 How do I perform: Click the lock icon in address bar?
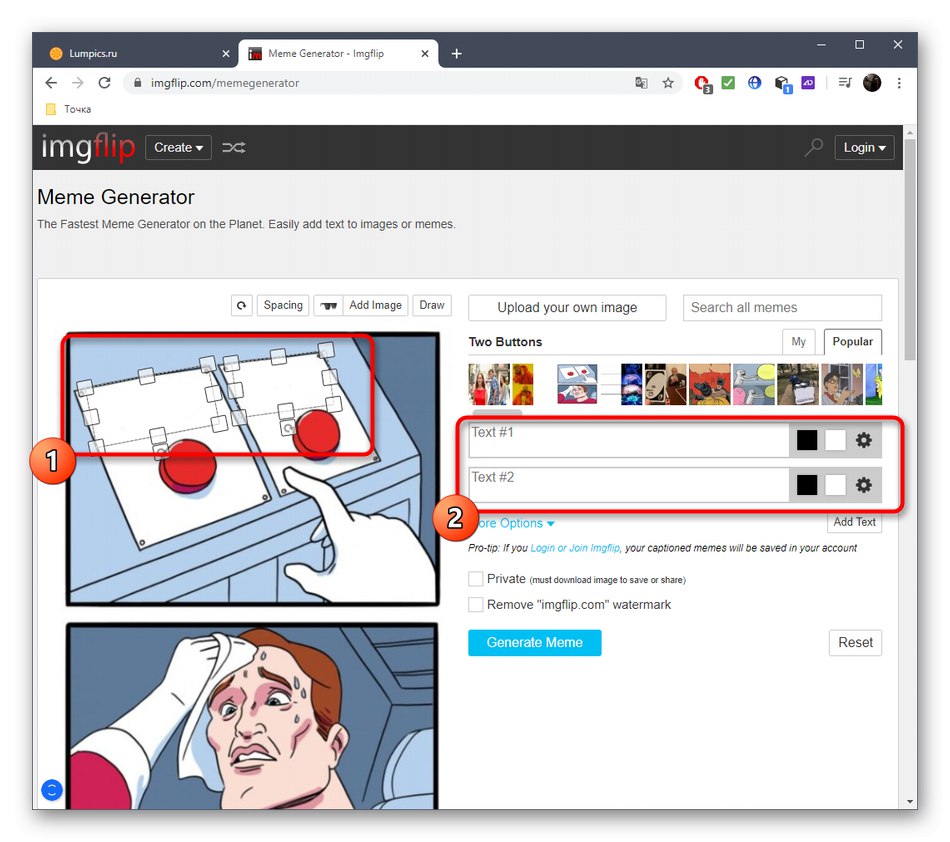point(138,83)
